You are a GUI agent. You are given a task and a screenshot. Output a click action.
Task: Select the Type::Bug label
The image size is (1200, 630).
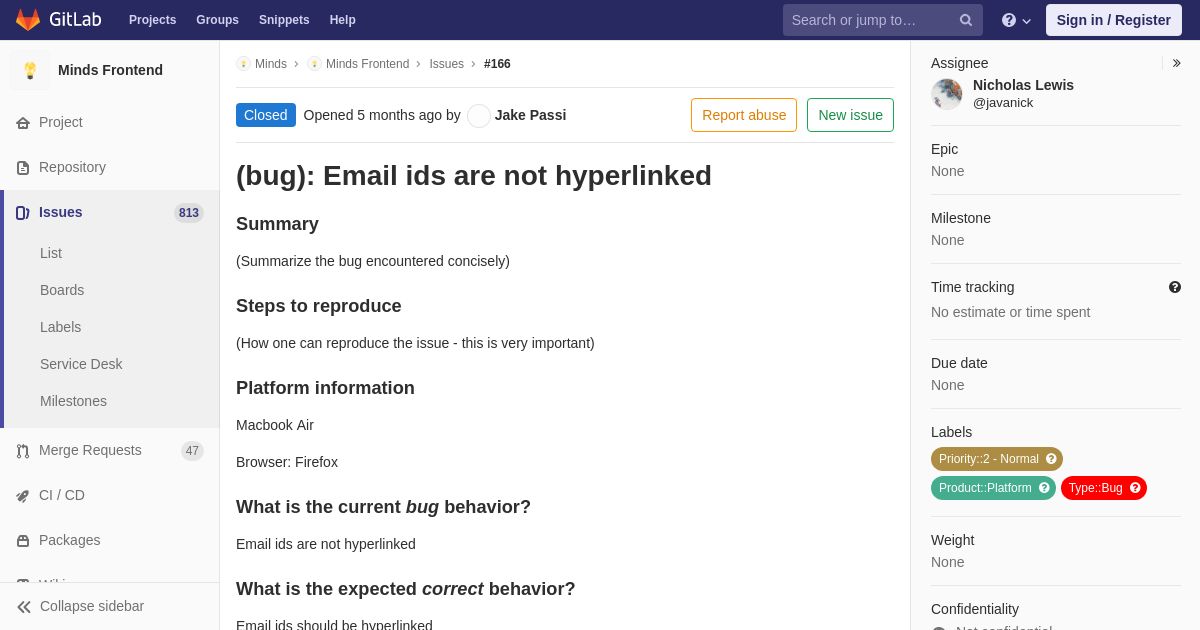[1095, 488]
